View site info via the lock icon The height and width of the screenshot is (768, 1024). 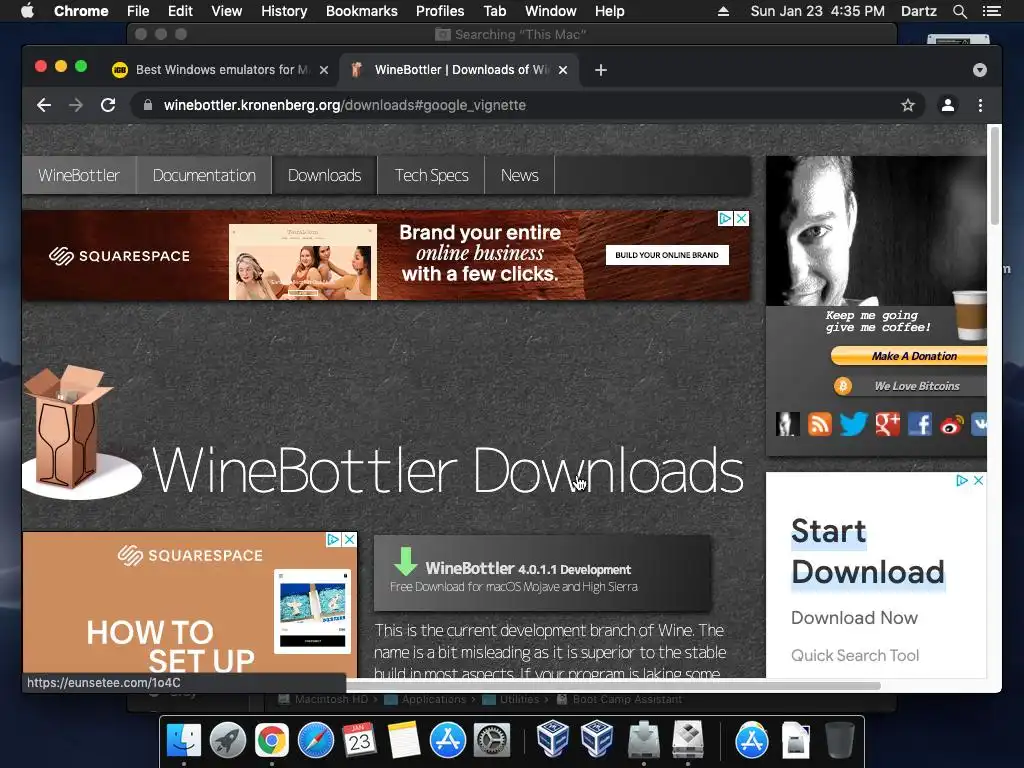148,105
